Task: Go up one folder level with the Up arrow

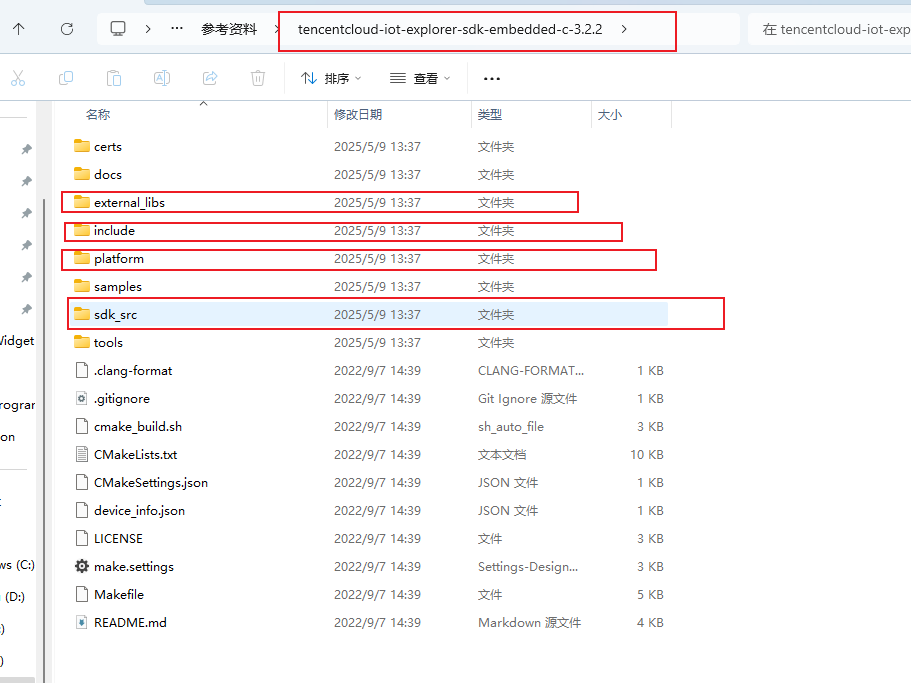Action: coord(19,29)
